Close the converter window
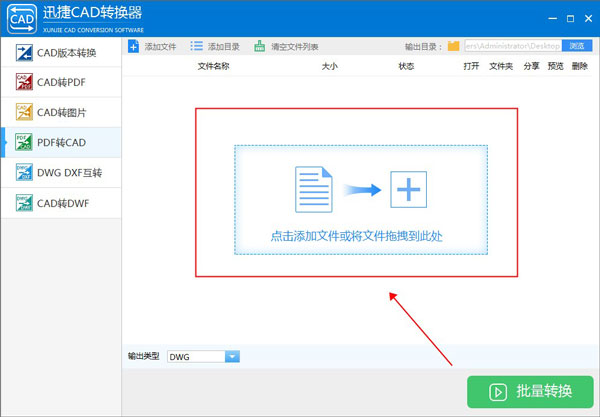 (x=589, y=18)
